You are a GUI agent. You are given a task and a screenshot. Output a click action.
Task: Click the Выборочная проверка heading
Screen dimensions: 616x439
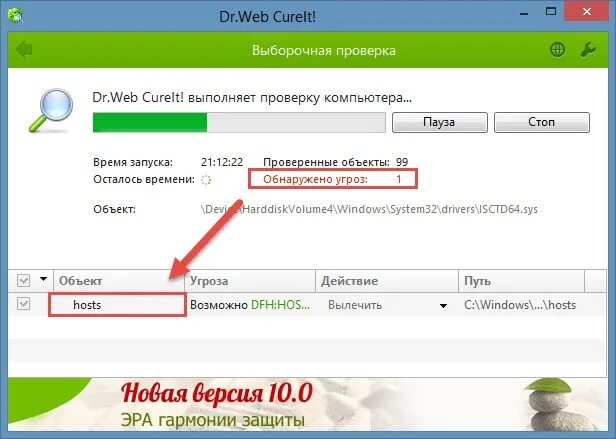pyautogui.click(x=324, y=51)
